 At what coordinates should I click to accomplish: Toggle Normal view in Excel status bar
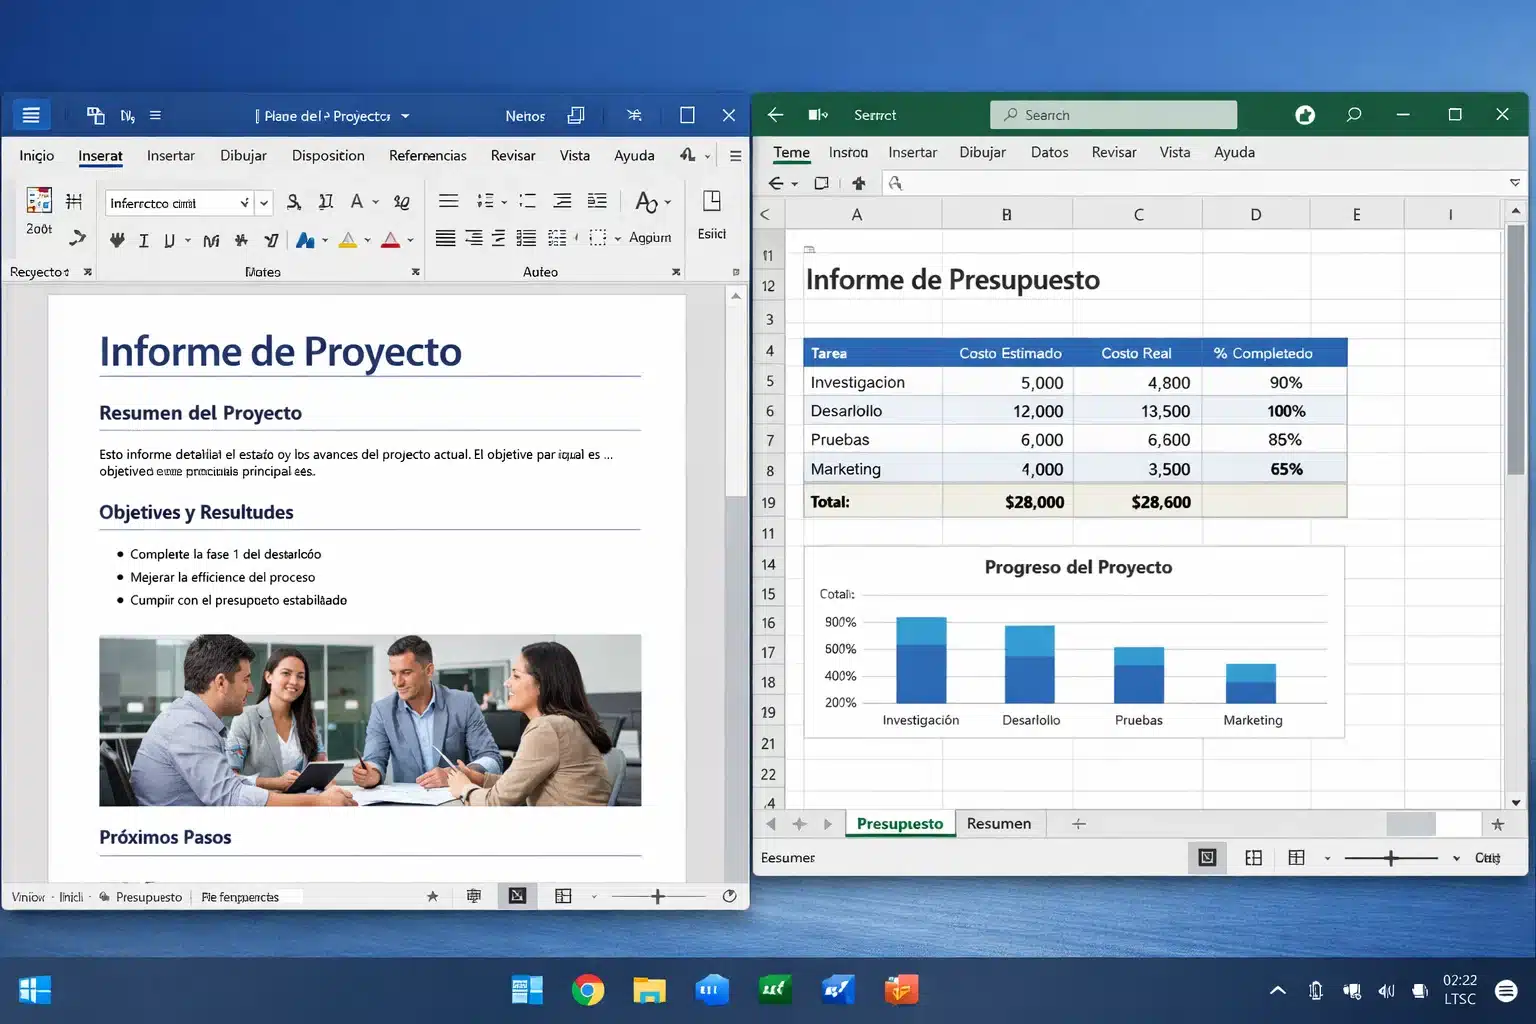coord(1208,857)
